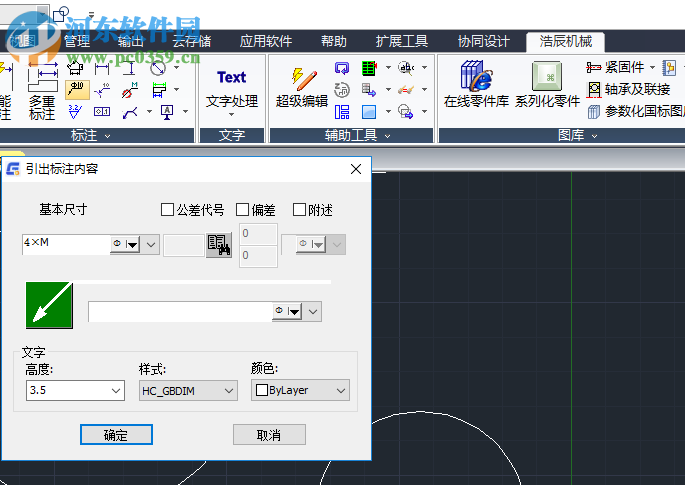Click the table export arrow icon
Image resolution: width=685 pixels, height=485 pixels.
[369, 90]
